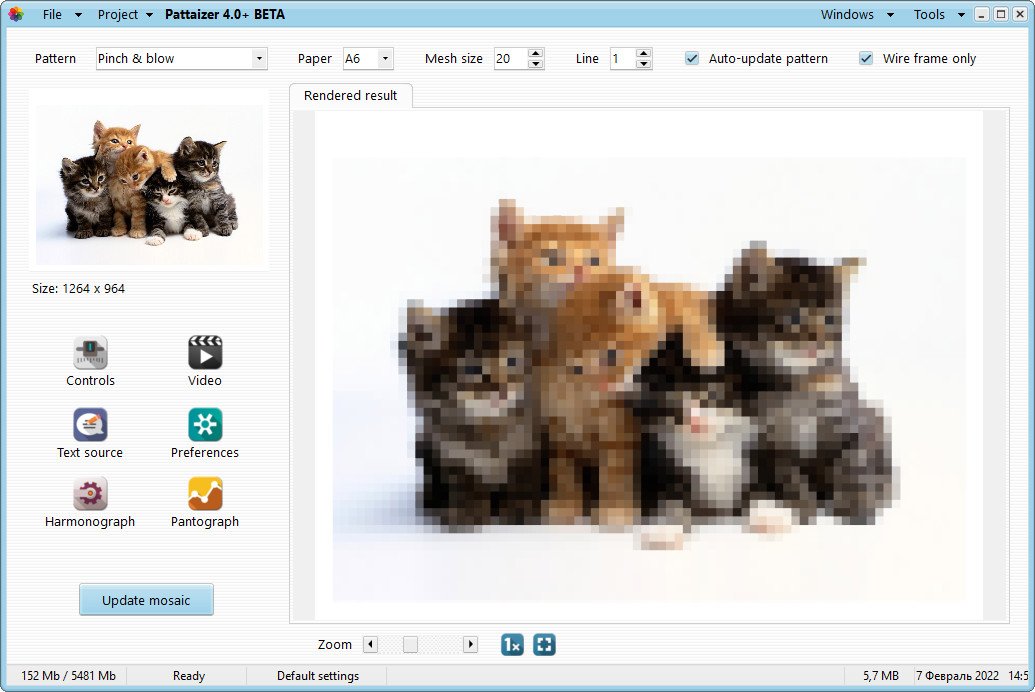Switch to the Rendered result tab
The image size is (1035, 692).
350,96
